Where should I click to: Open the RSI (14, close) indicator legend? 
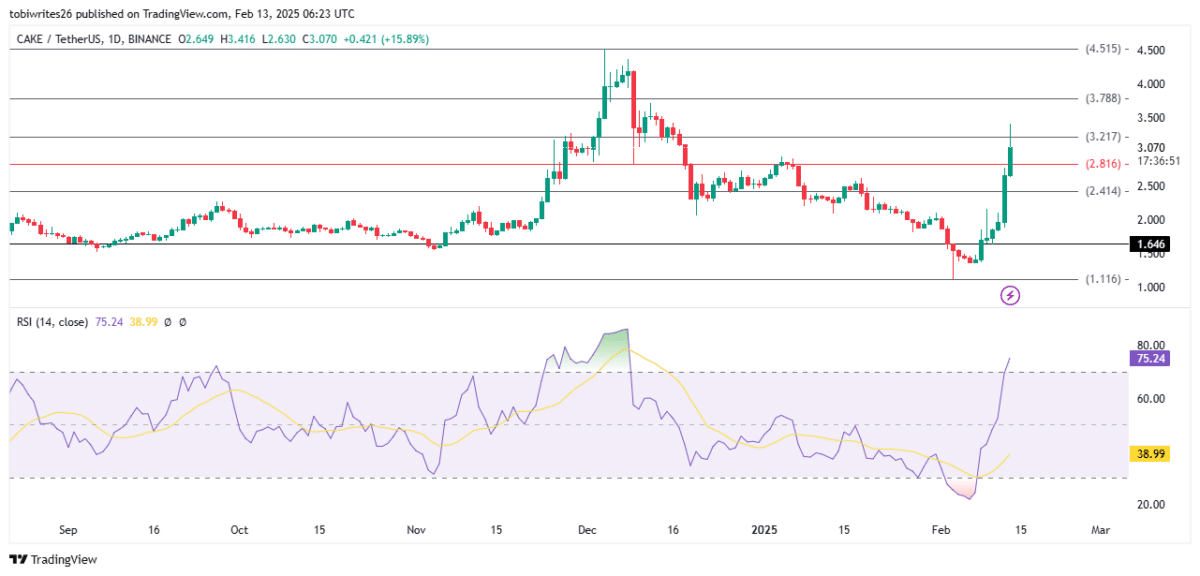point(50,322)
